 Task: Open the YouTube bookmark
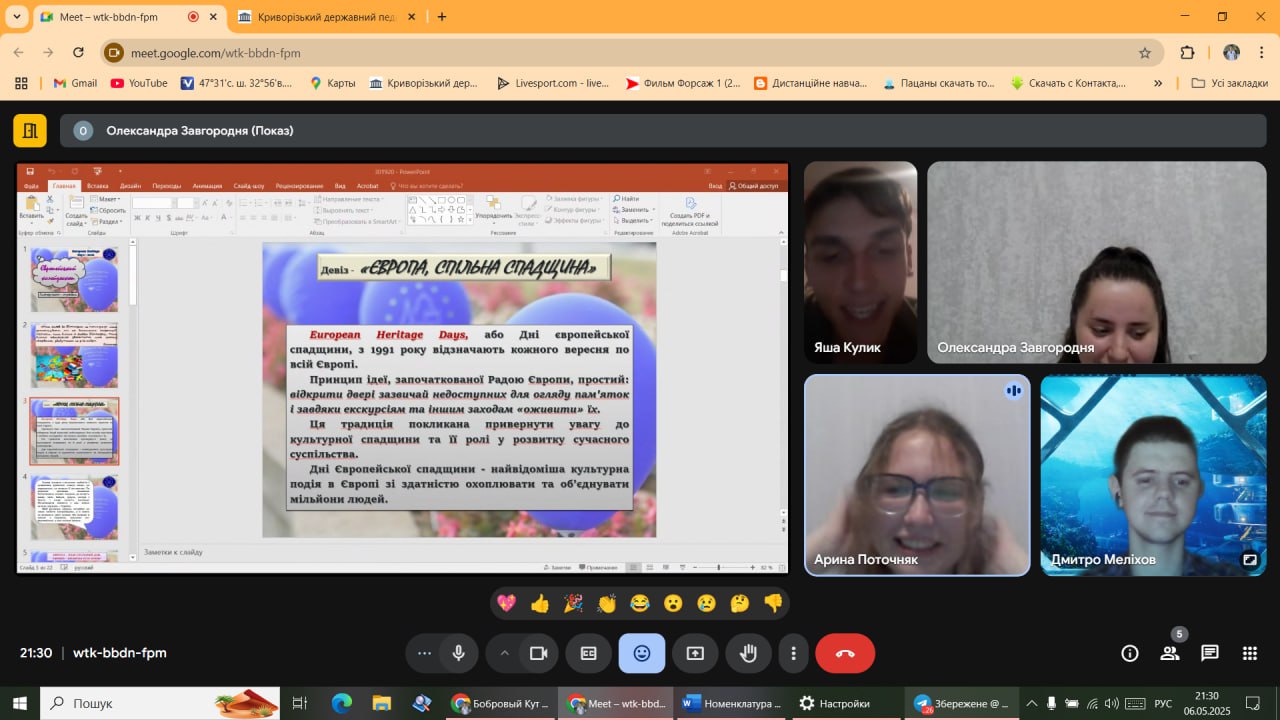pyautogui.click(x=139, y=83)
